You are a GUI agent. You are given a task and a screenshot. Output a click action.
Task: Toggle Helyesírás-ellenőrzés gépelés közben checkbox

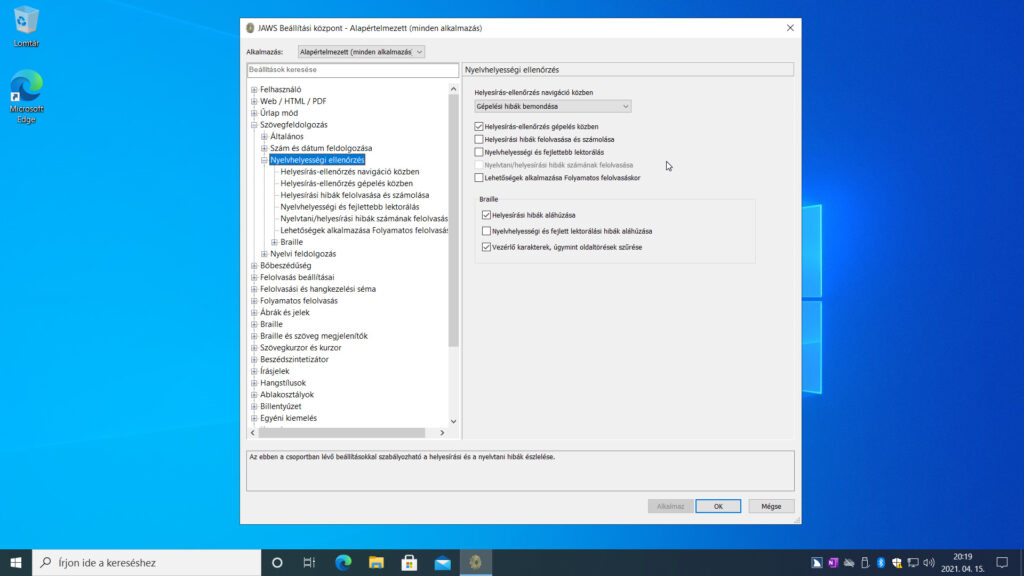pos(479,127)
